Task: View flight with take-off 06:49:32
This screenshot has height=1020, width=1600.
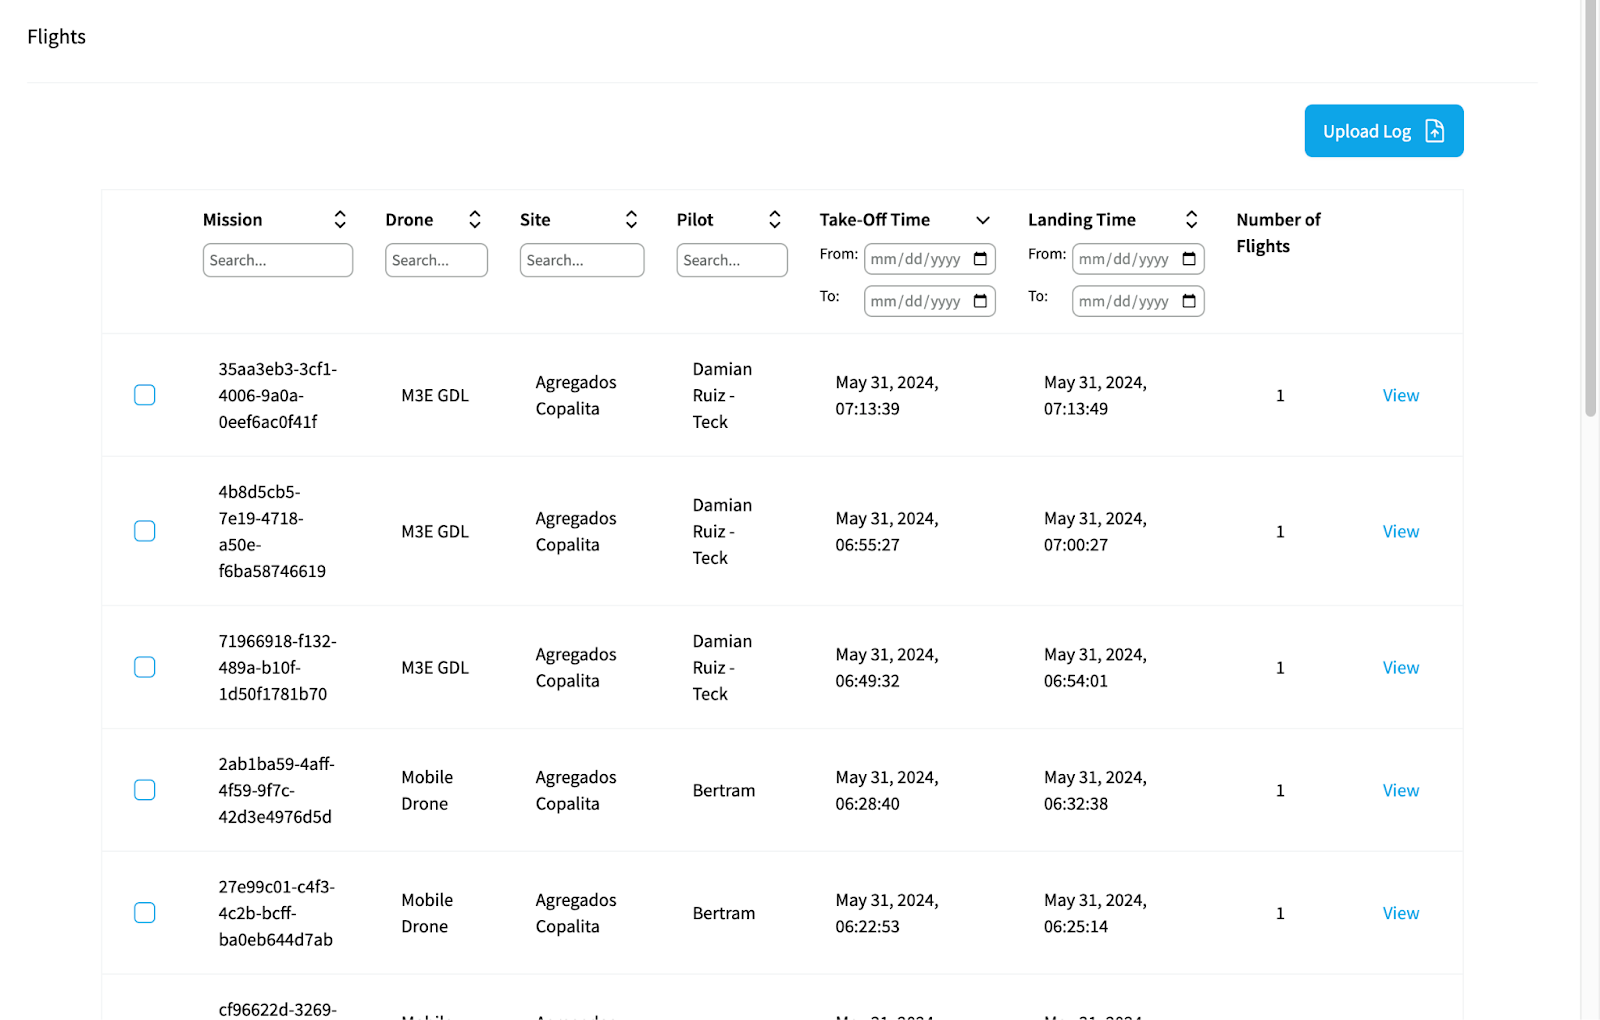Action: point(1401,667)
